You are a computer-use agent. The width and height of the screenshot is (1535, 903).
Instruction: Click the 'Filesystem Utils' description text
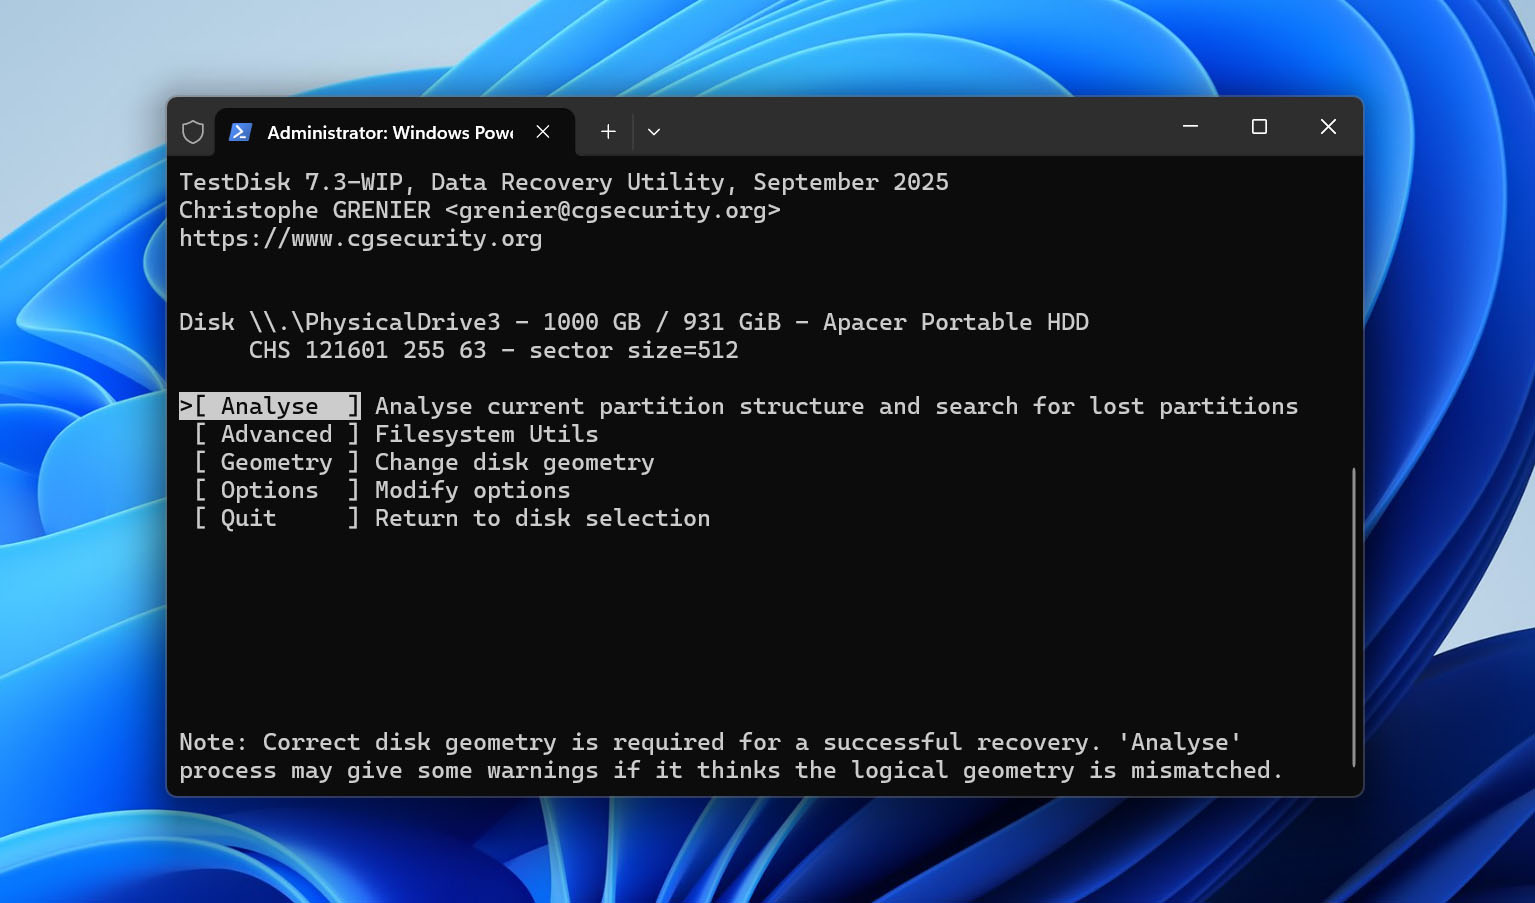487,434
